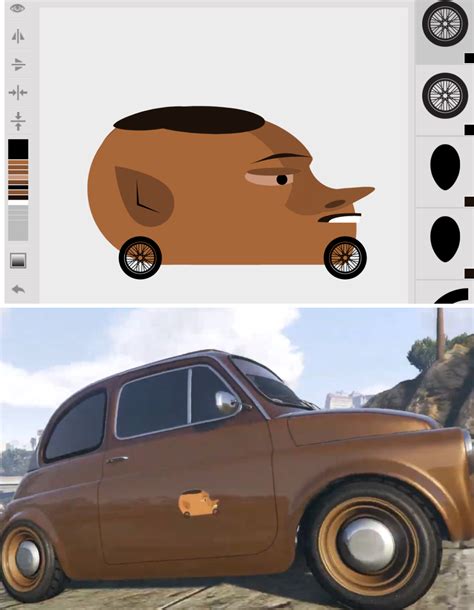Screen dimensions: 474x610
Task: Pick the white palette swatch strip
Action: [18, 202]
